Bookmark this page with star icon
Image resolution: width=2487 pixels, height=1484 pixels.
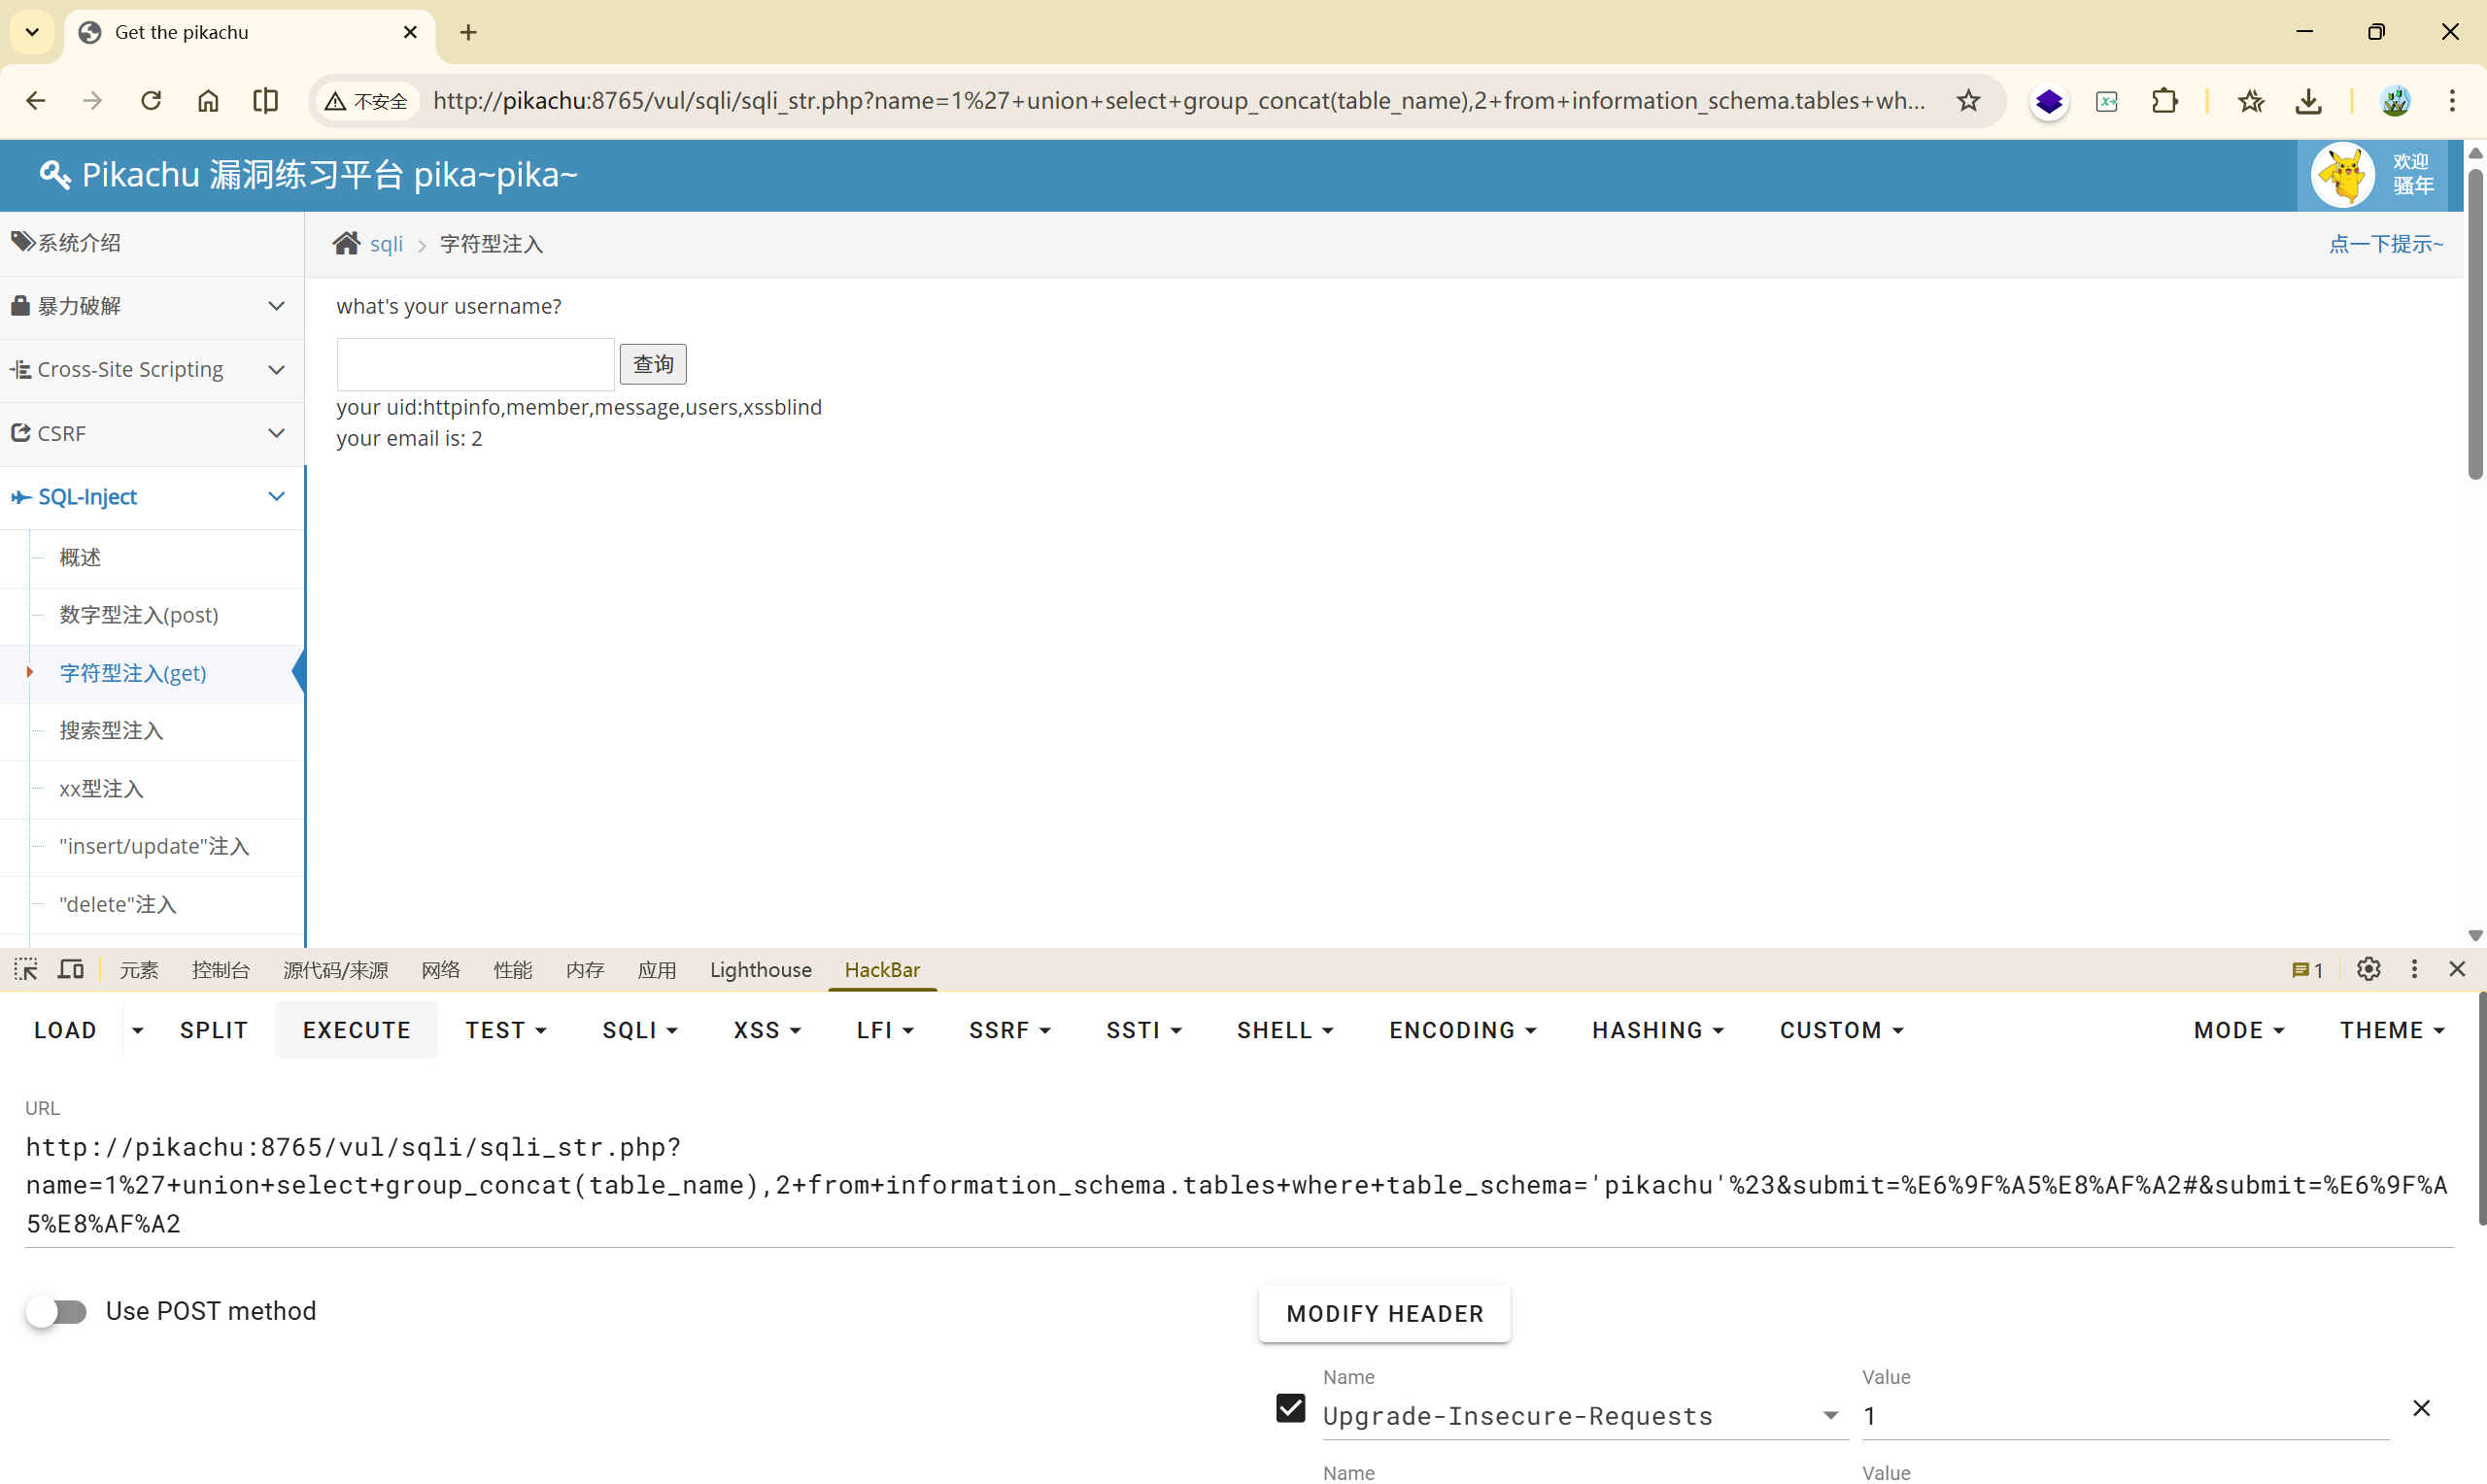[1968, 100]
